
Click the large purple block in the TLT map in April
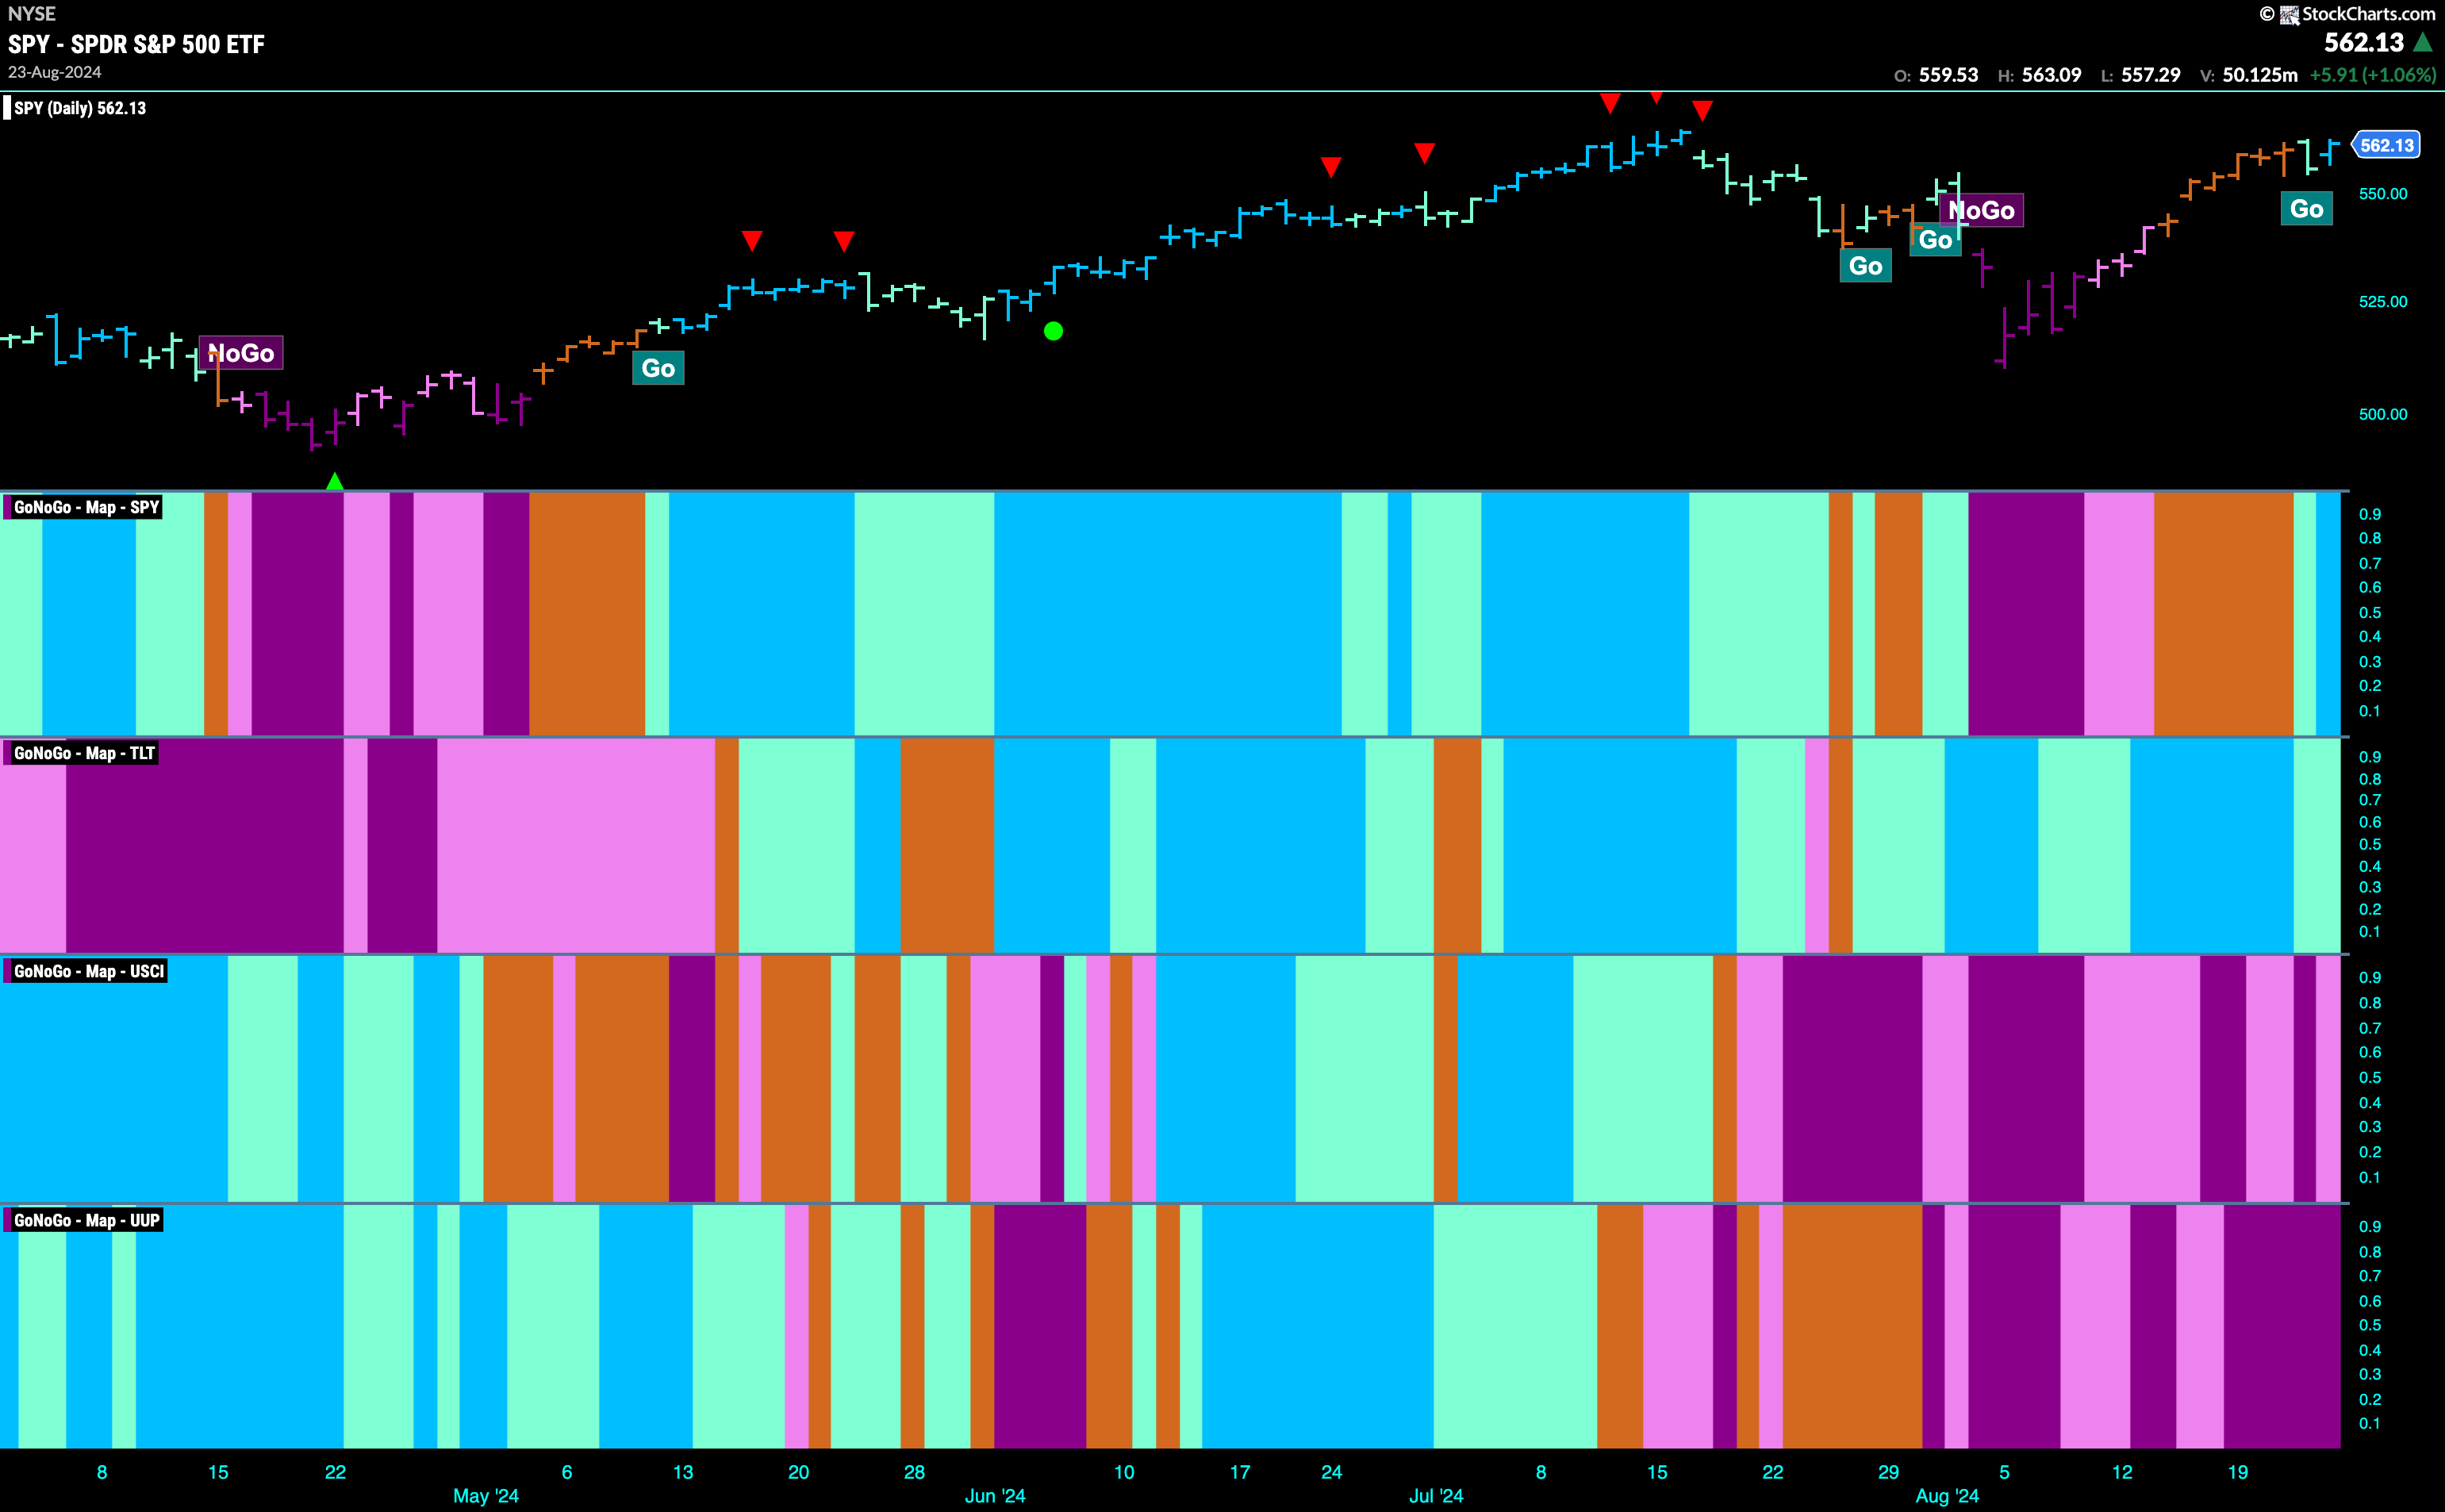205,845
